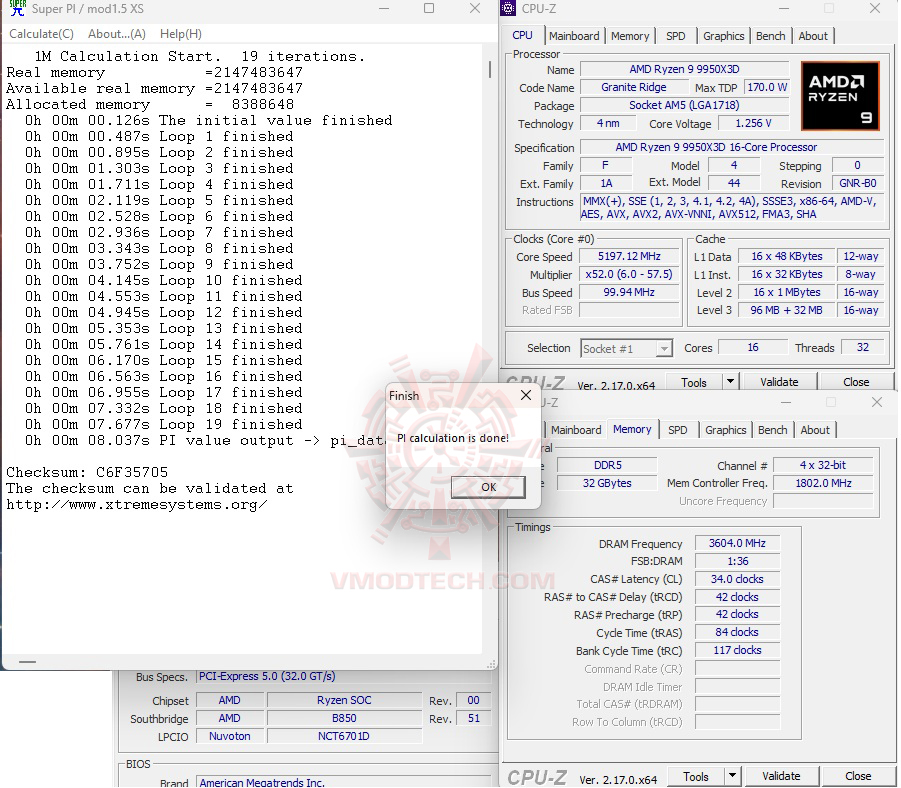Click the processor Name field AMD Ryzen 9 9950X3D

[684, 70]
